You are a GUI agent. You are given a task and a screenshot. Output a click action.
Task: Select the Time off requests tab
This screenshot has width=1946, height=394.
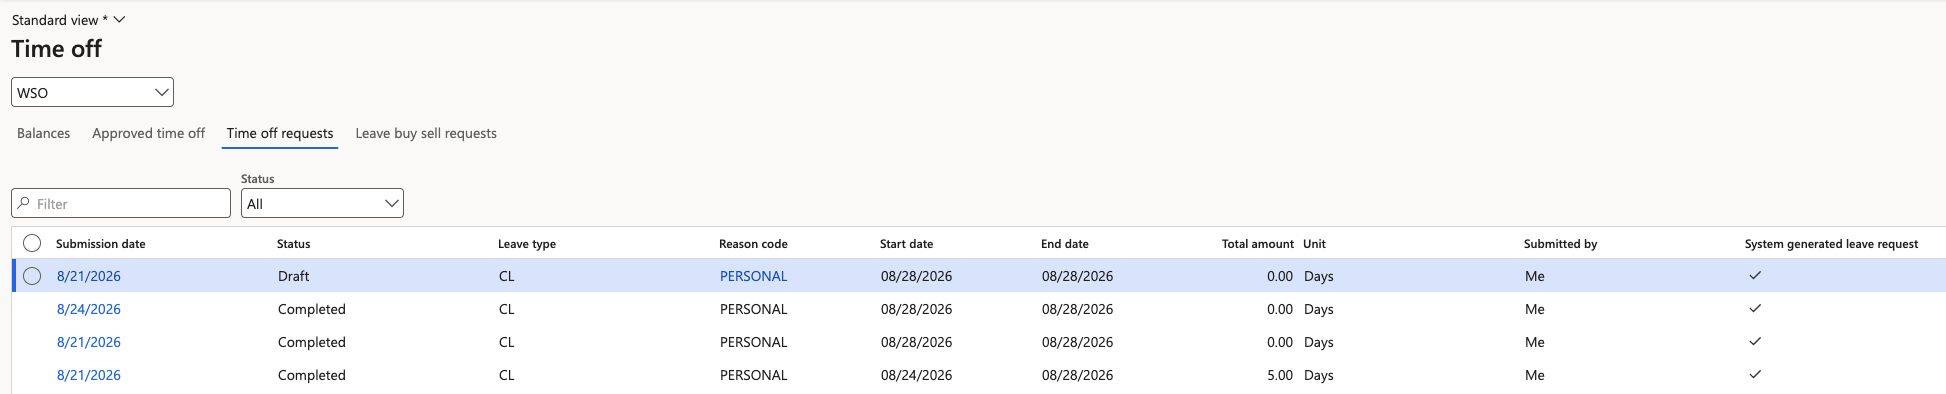280,133
